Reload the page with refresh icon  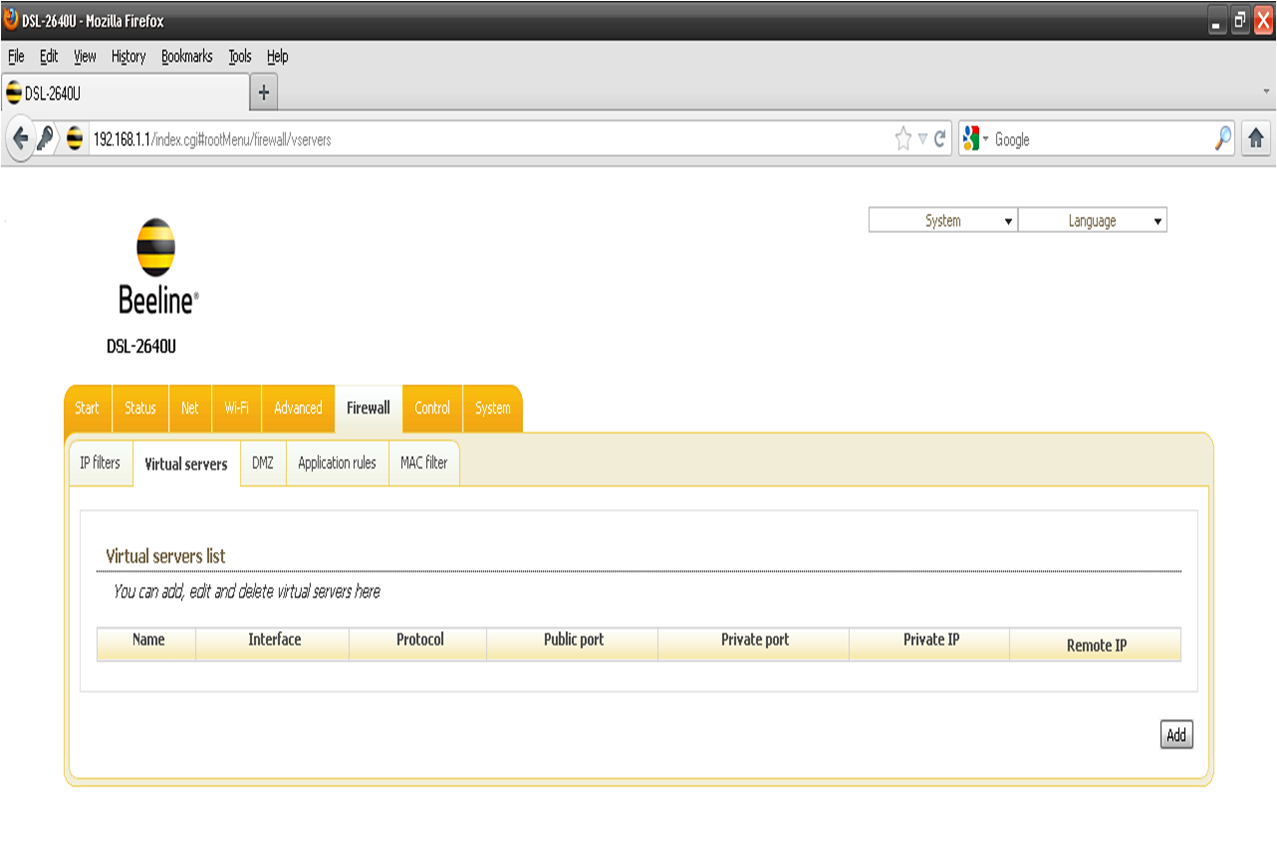click(x=940, y=140)
